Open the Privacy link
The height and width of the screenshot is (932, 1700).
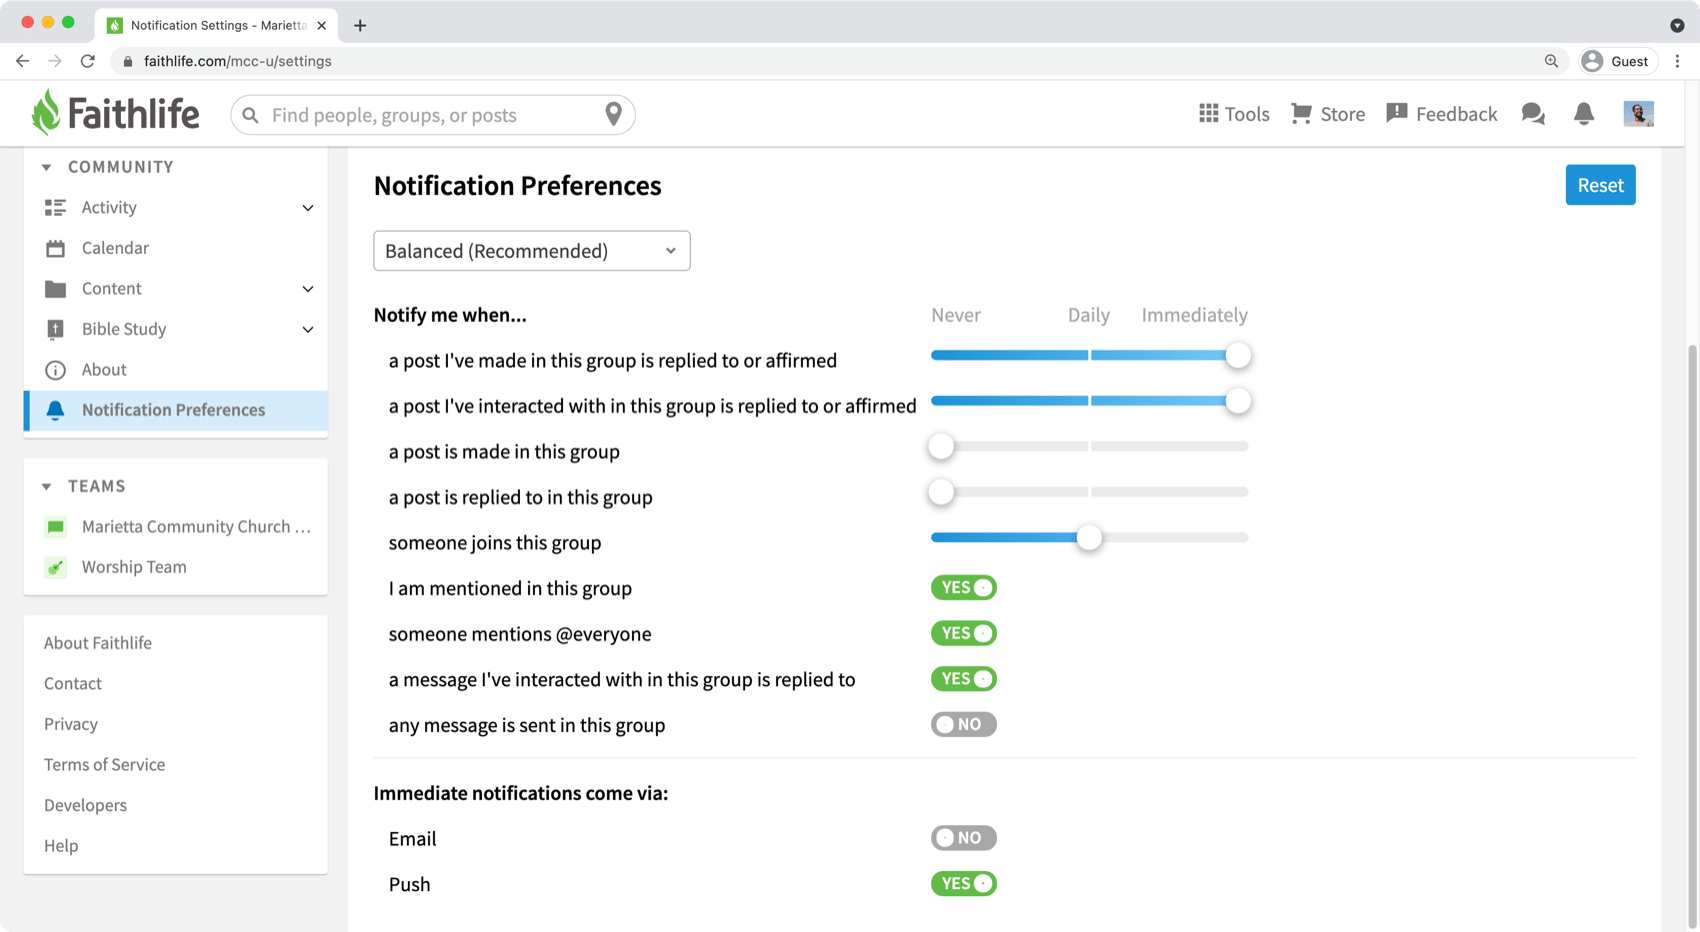pyautogui.click(x=71, y=724)
